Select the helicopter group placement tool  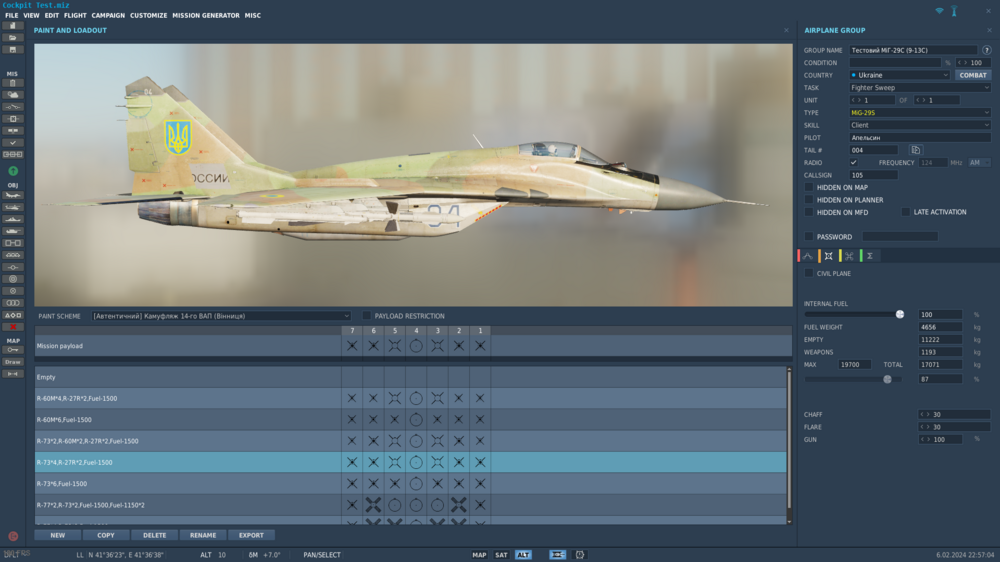(13, 207)
